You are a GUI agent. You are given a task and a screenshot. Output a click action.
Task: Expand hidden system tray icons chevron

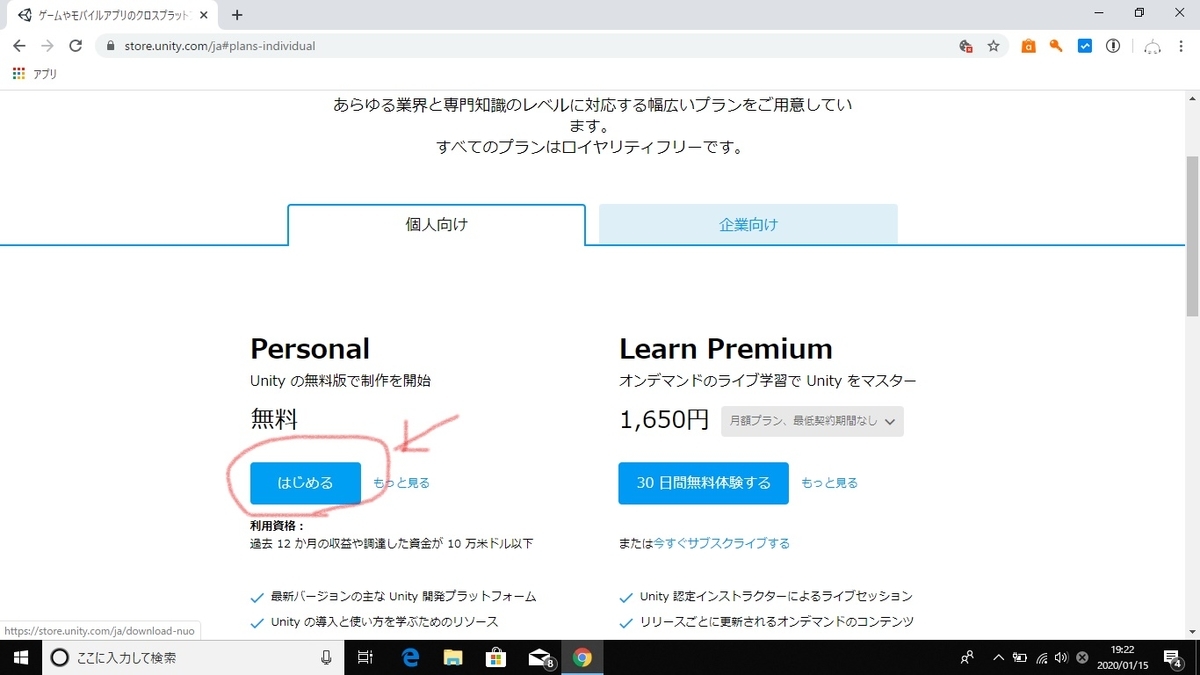(998, 657)
